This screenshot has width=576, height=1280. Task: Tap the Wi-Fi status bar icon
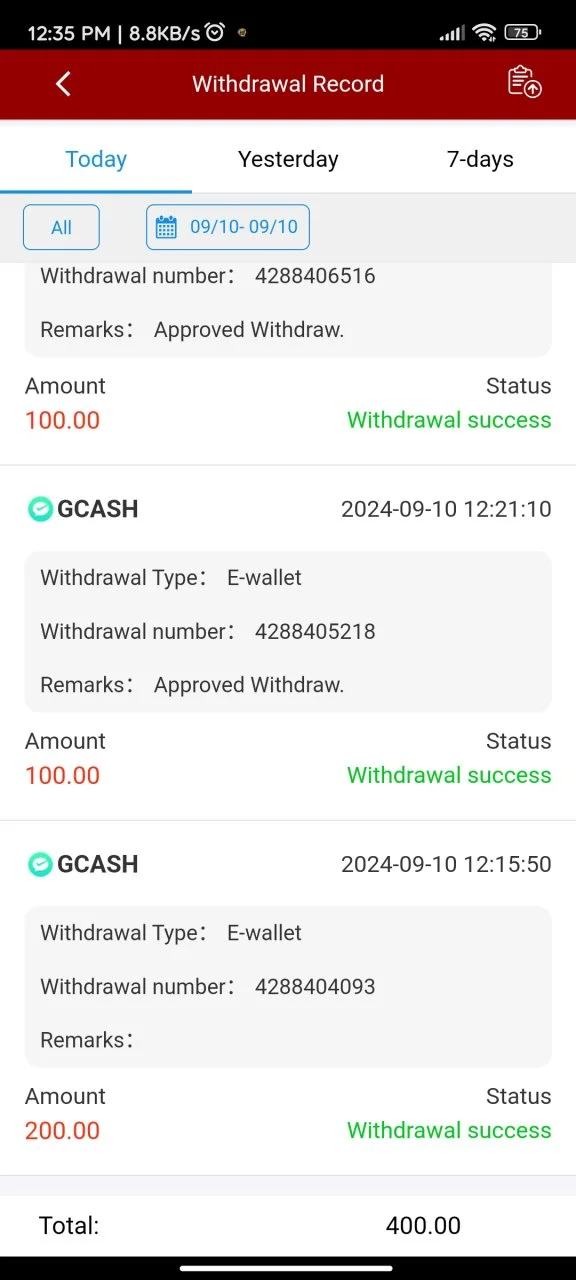(485, 33)
